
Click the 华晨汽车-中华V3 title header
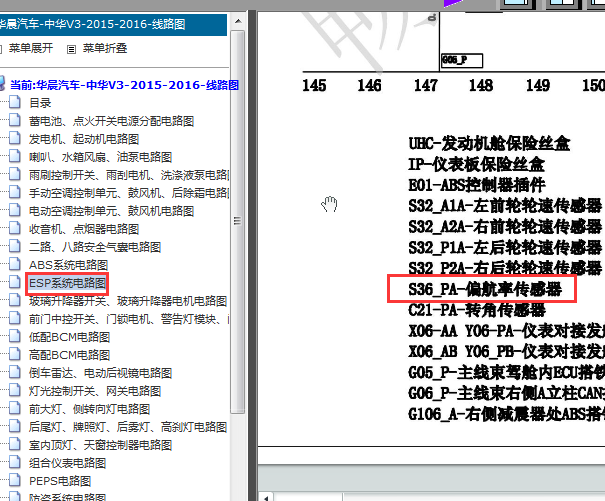(112, 24)
